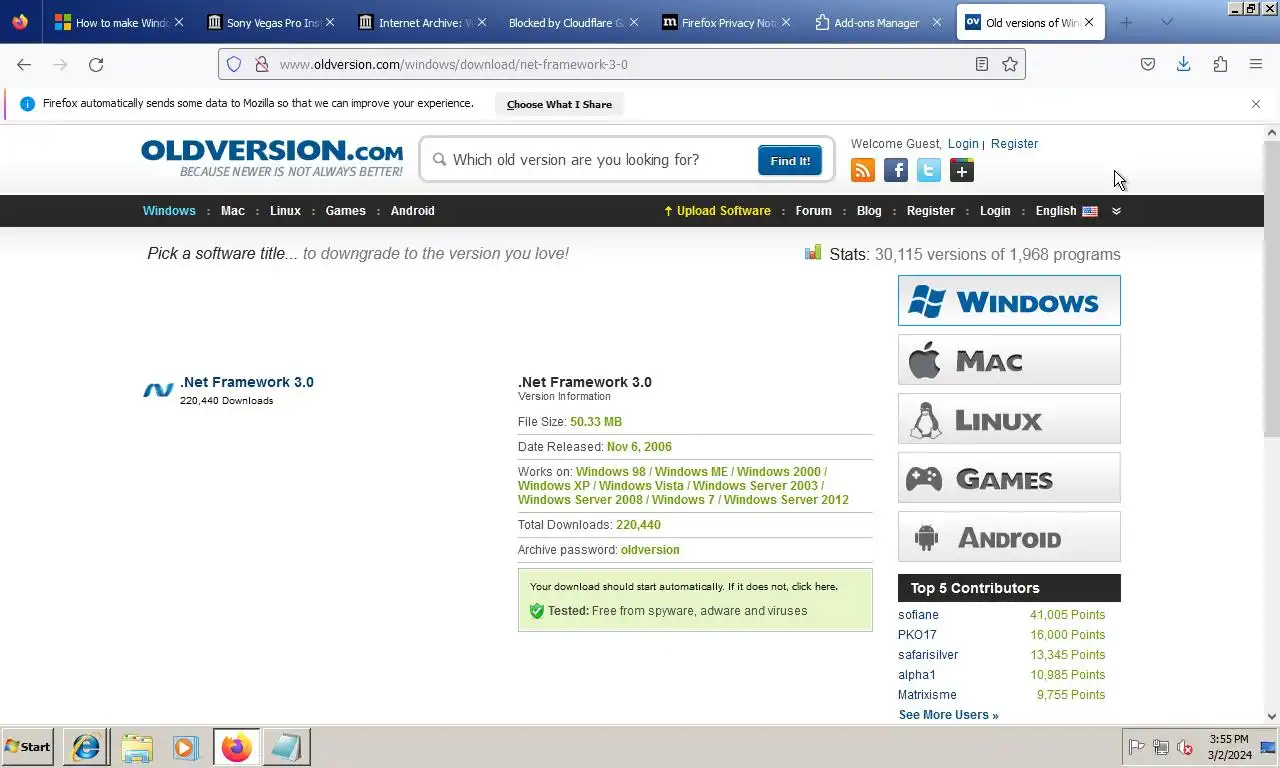This screenshot has height=768, width=1280.
Task: Click the Linux platform banner button
Action: 1009,418
